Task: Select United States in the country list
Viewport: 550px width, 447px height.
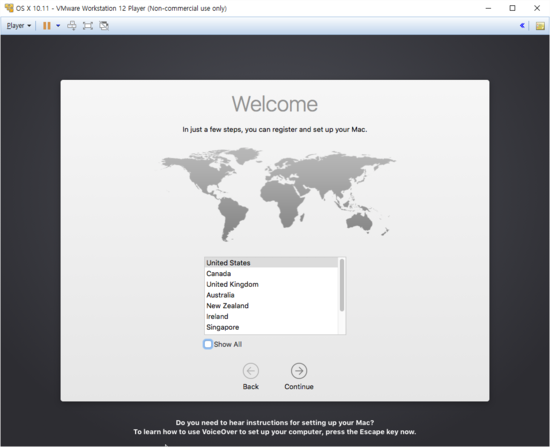Action: (271, 262)
